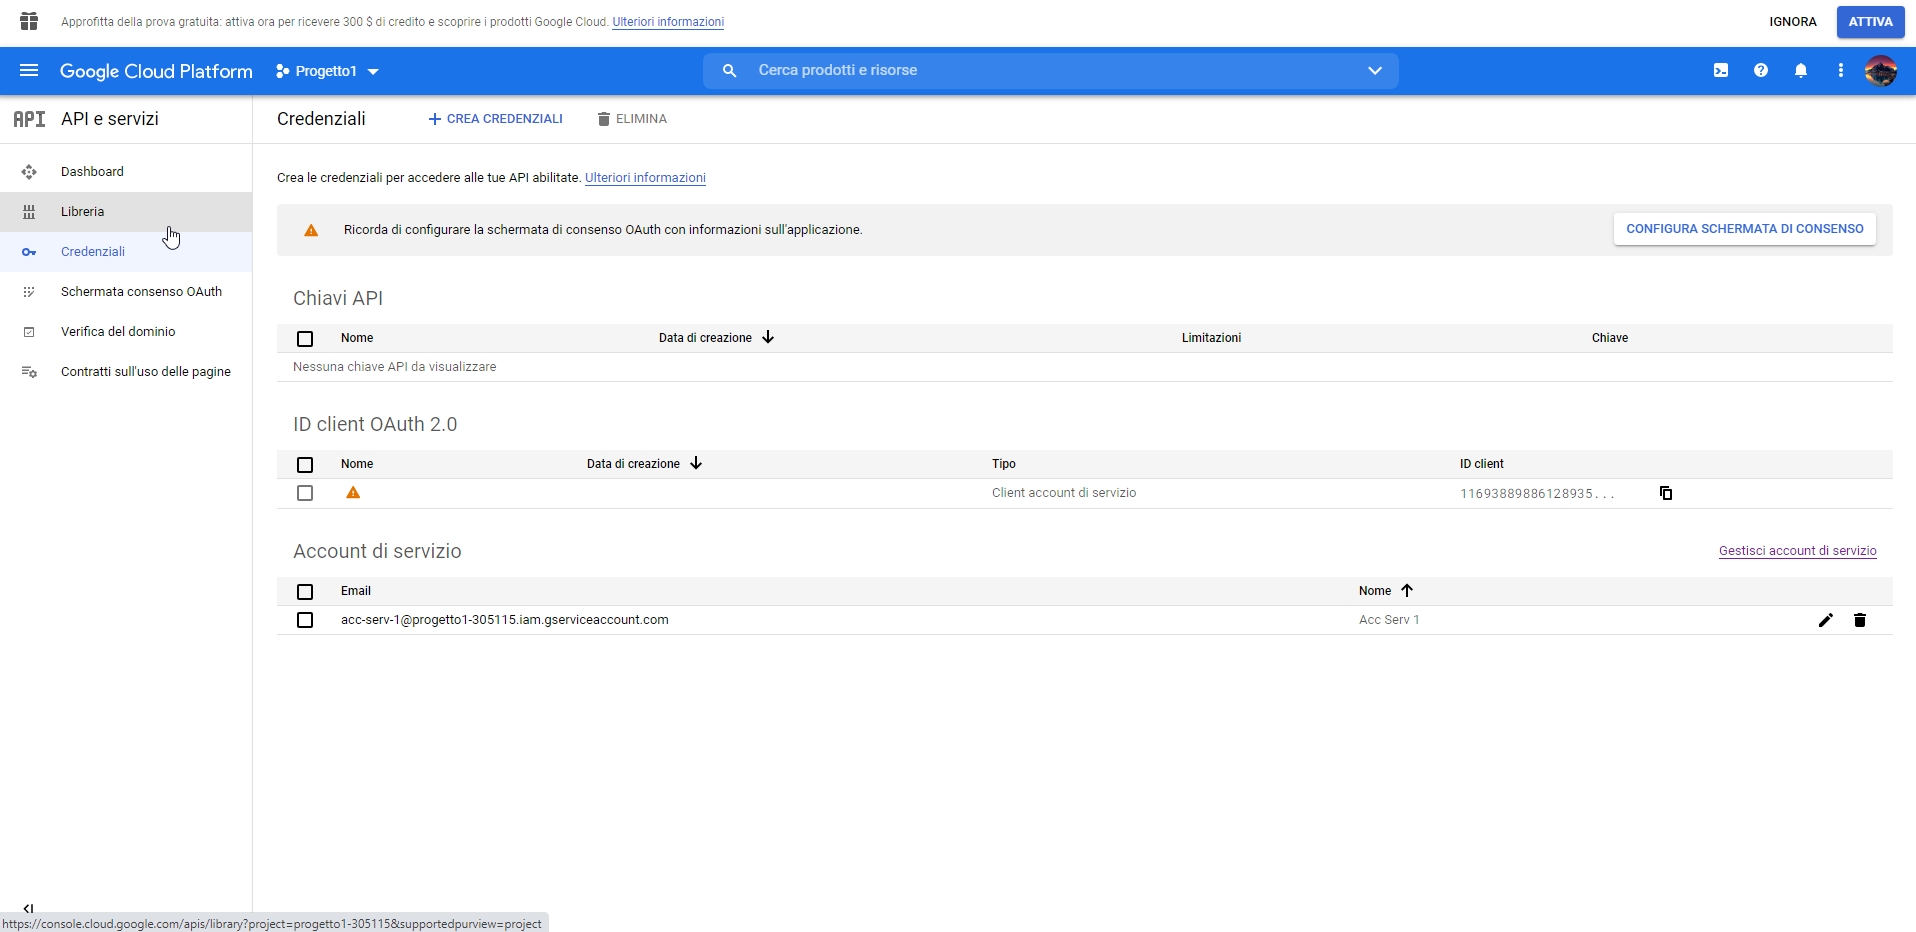Click the Dashboard sidebar icon
1916x932 pixels.
pyautogui.click(x=29, y=172)
